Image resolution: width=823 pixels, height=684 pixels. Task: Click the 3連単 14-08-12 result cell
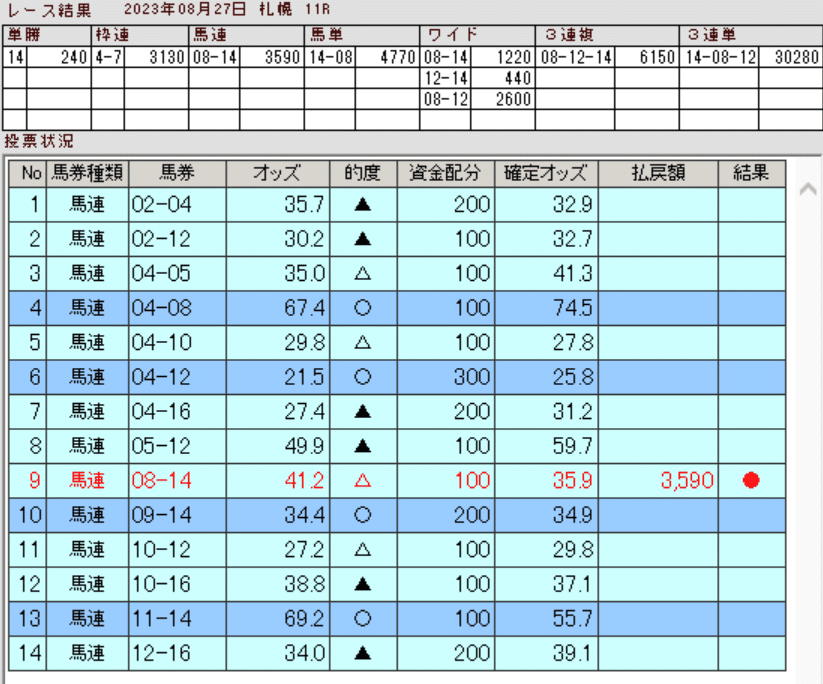point(720,57)
